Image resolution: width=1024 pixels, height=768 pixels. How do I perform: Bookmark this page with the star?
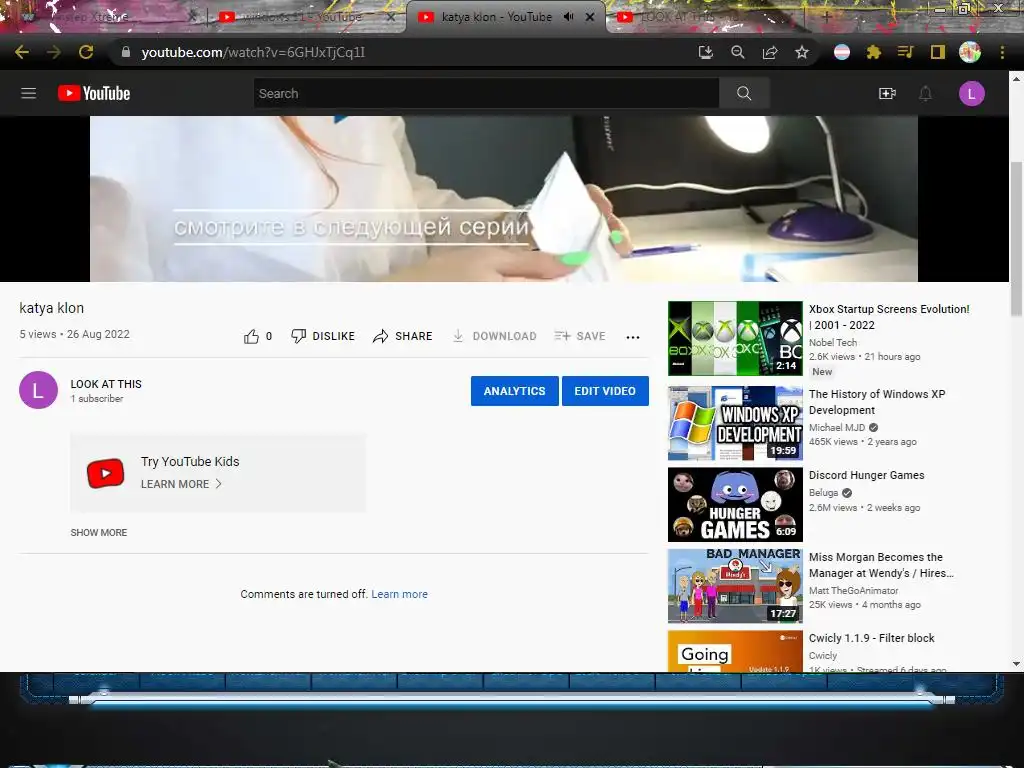tap(802, 52)
